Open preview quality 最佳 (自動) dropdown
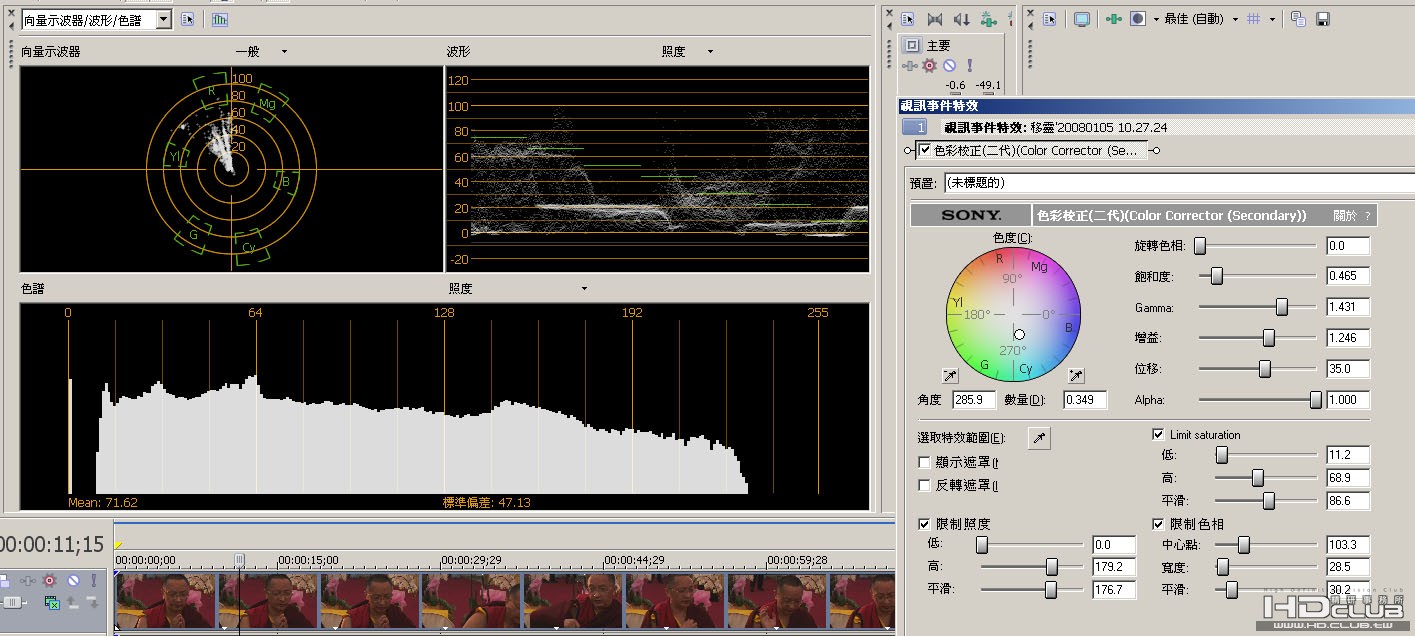1415x636 pixels. pyautogui.click(x=1201, y=19)
